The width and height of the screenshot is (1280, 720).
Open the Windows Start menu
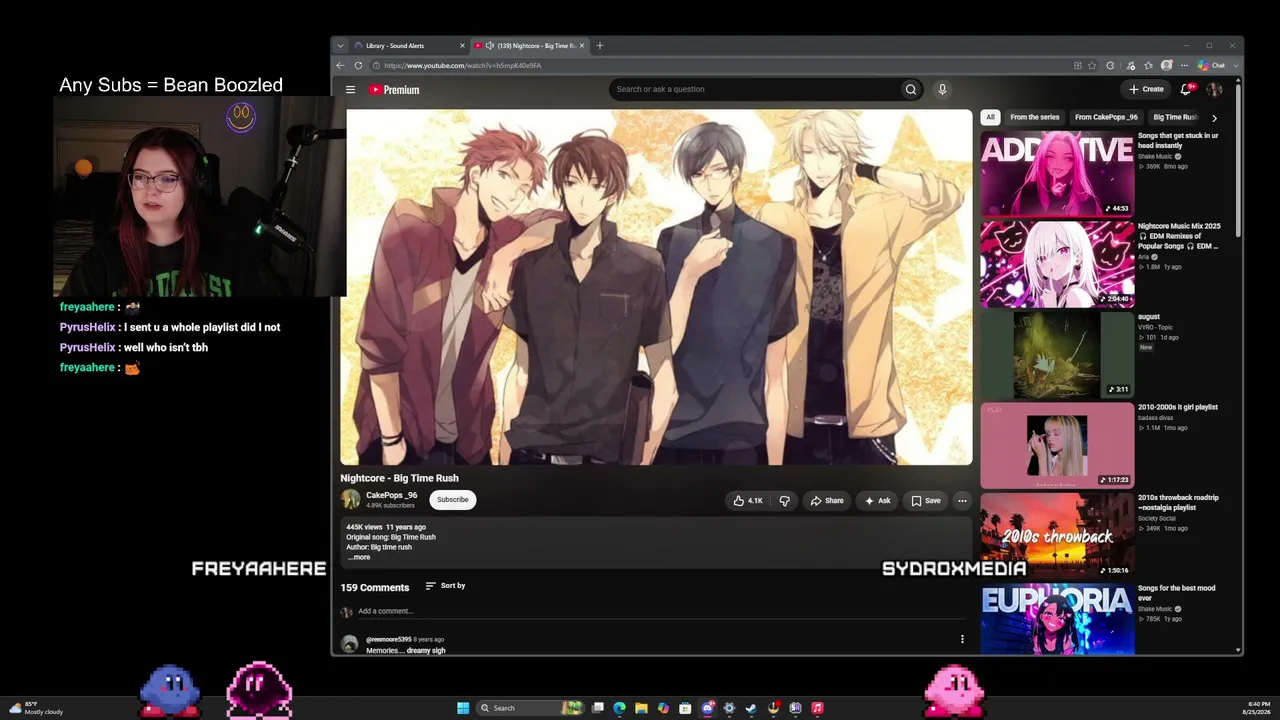(463, 708)
